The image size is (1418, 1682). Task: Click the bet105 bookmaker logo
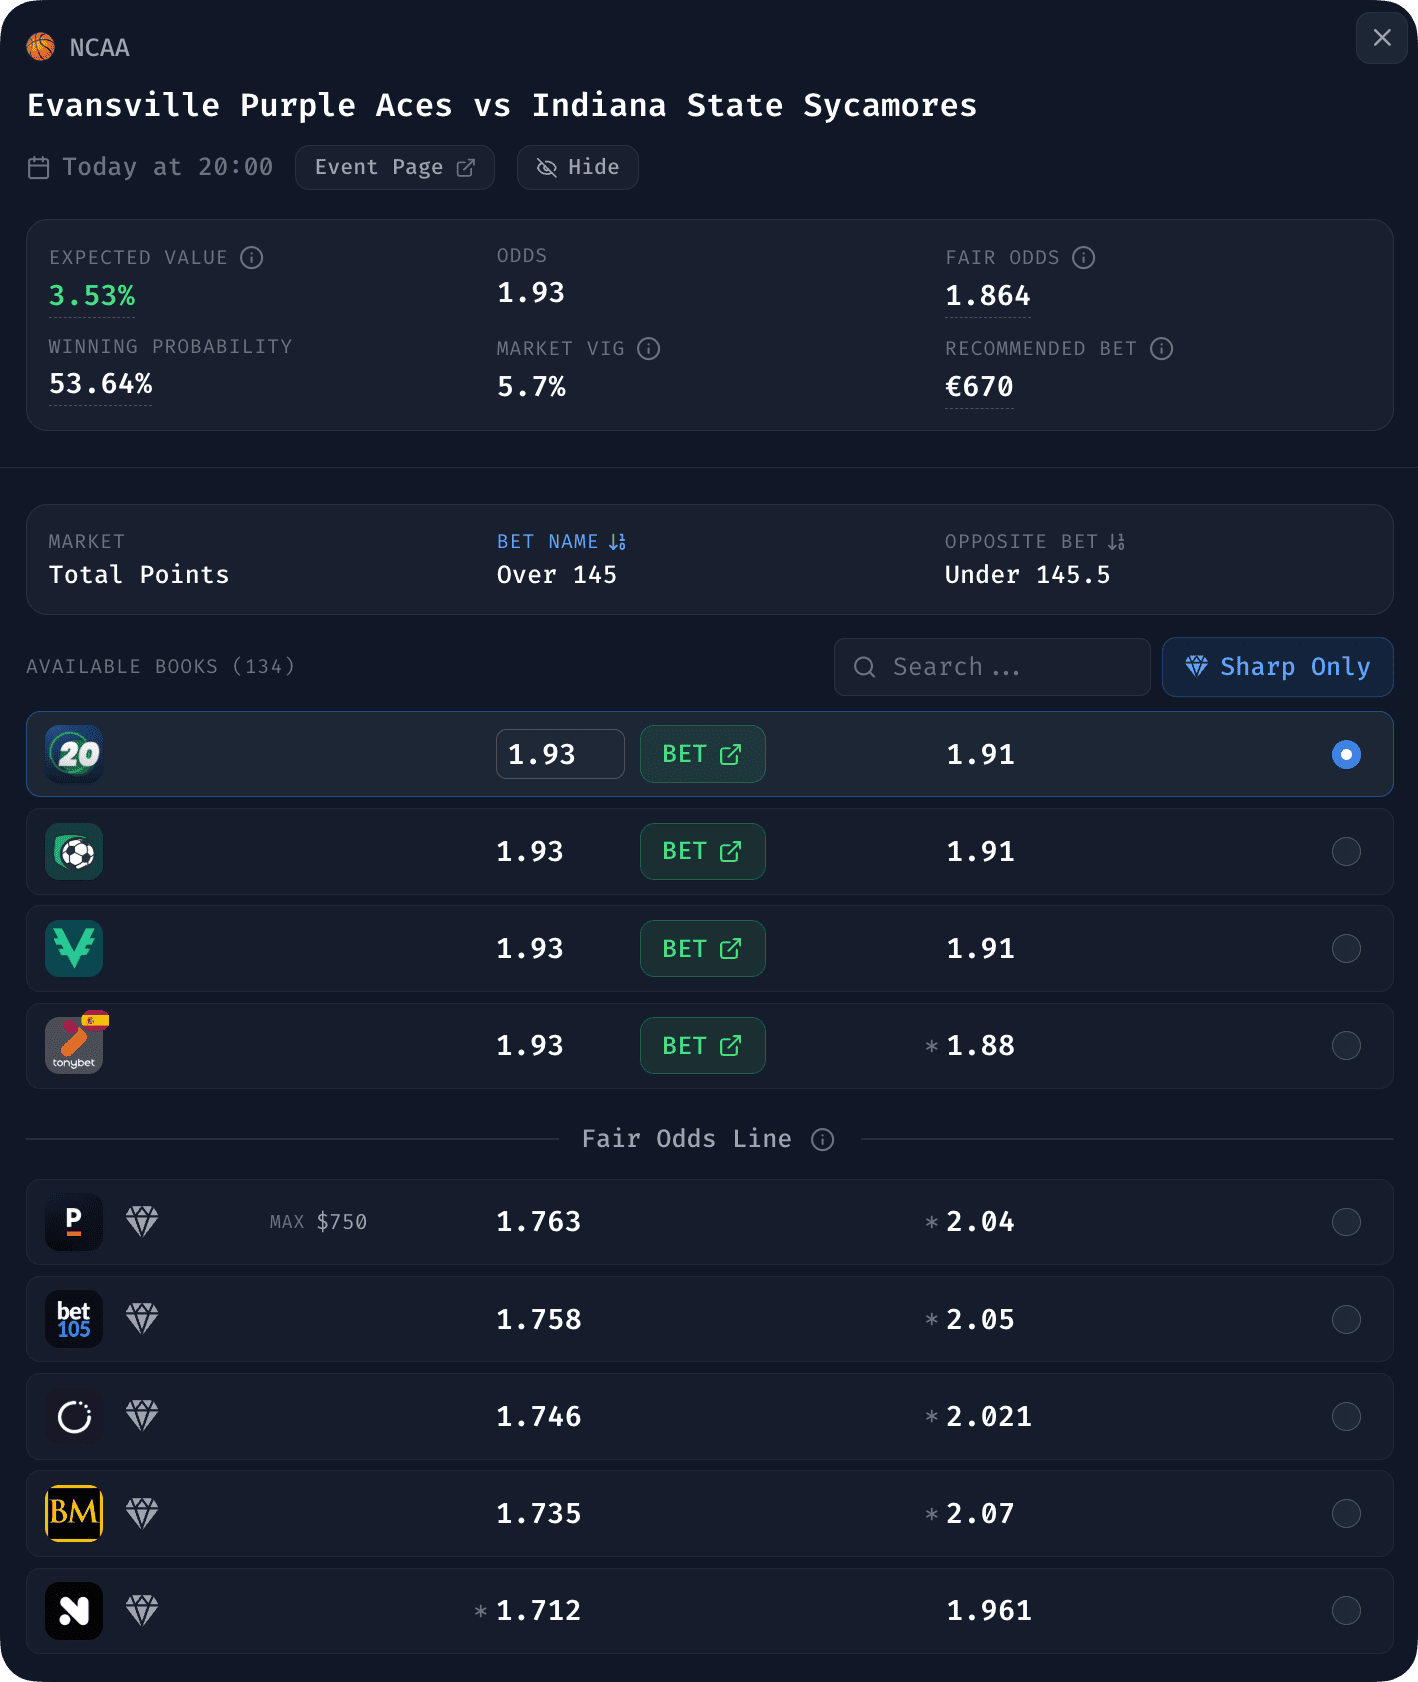[74, 1319]
